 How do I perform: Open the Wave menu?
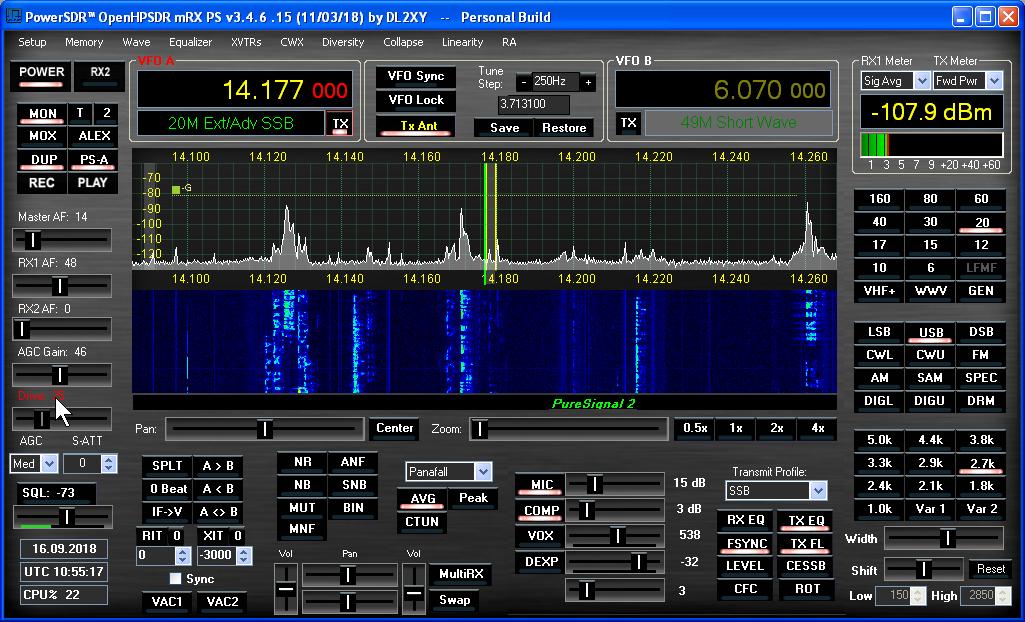pyautogui.click(x=136, y=42)
